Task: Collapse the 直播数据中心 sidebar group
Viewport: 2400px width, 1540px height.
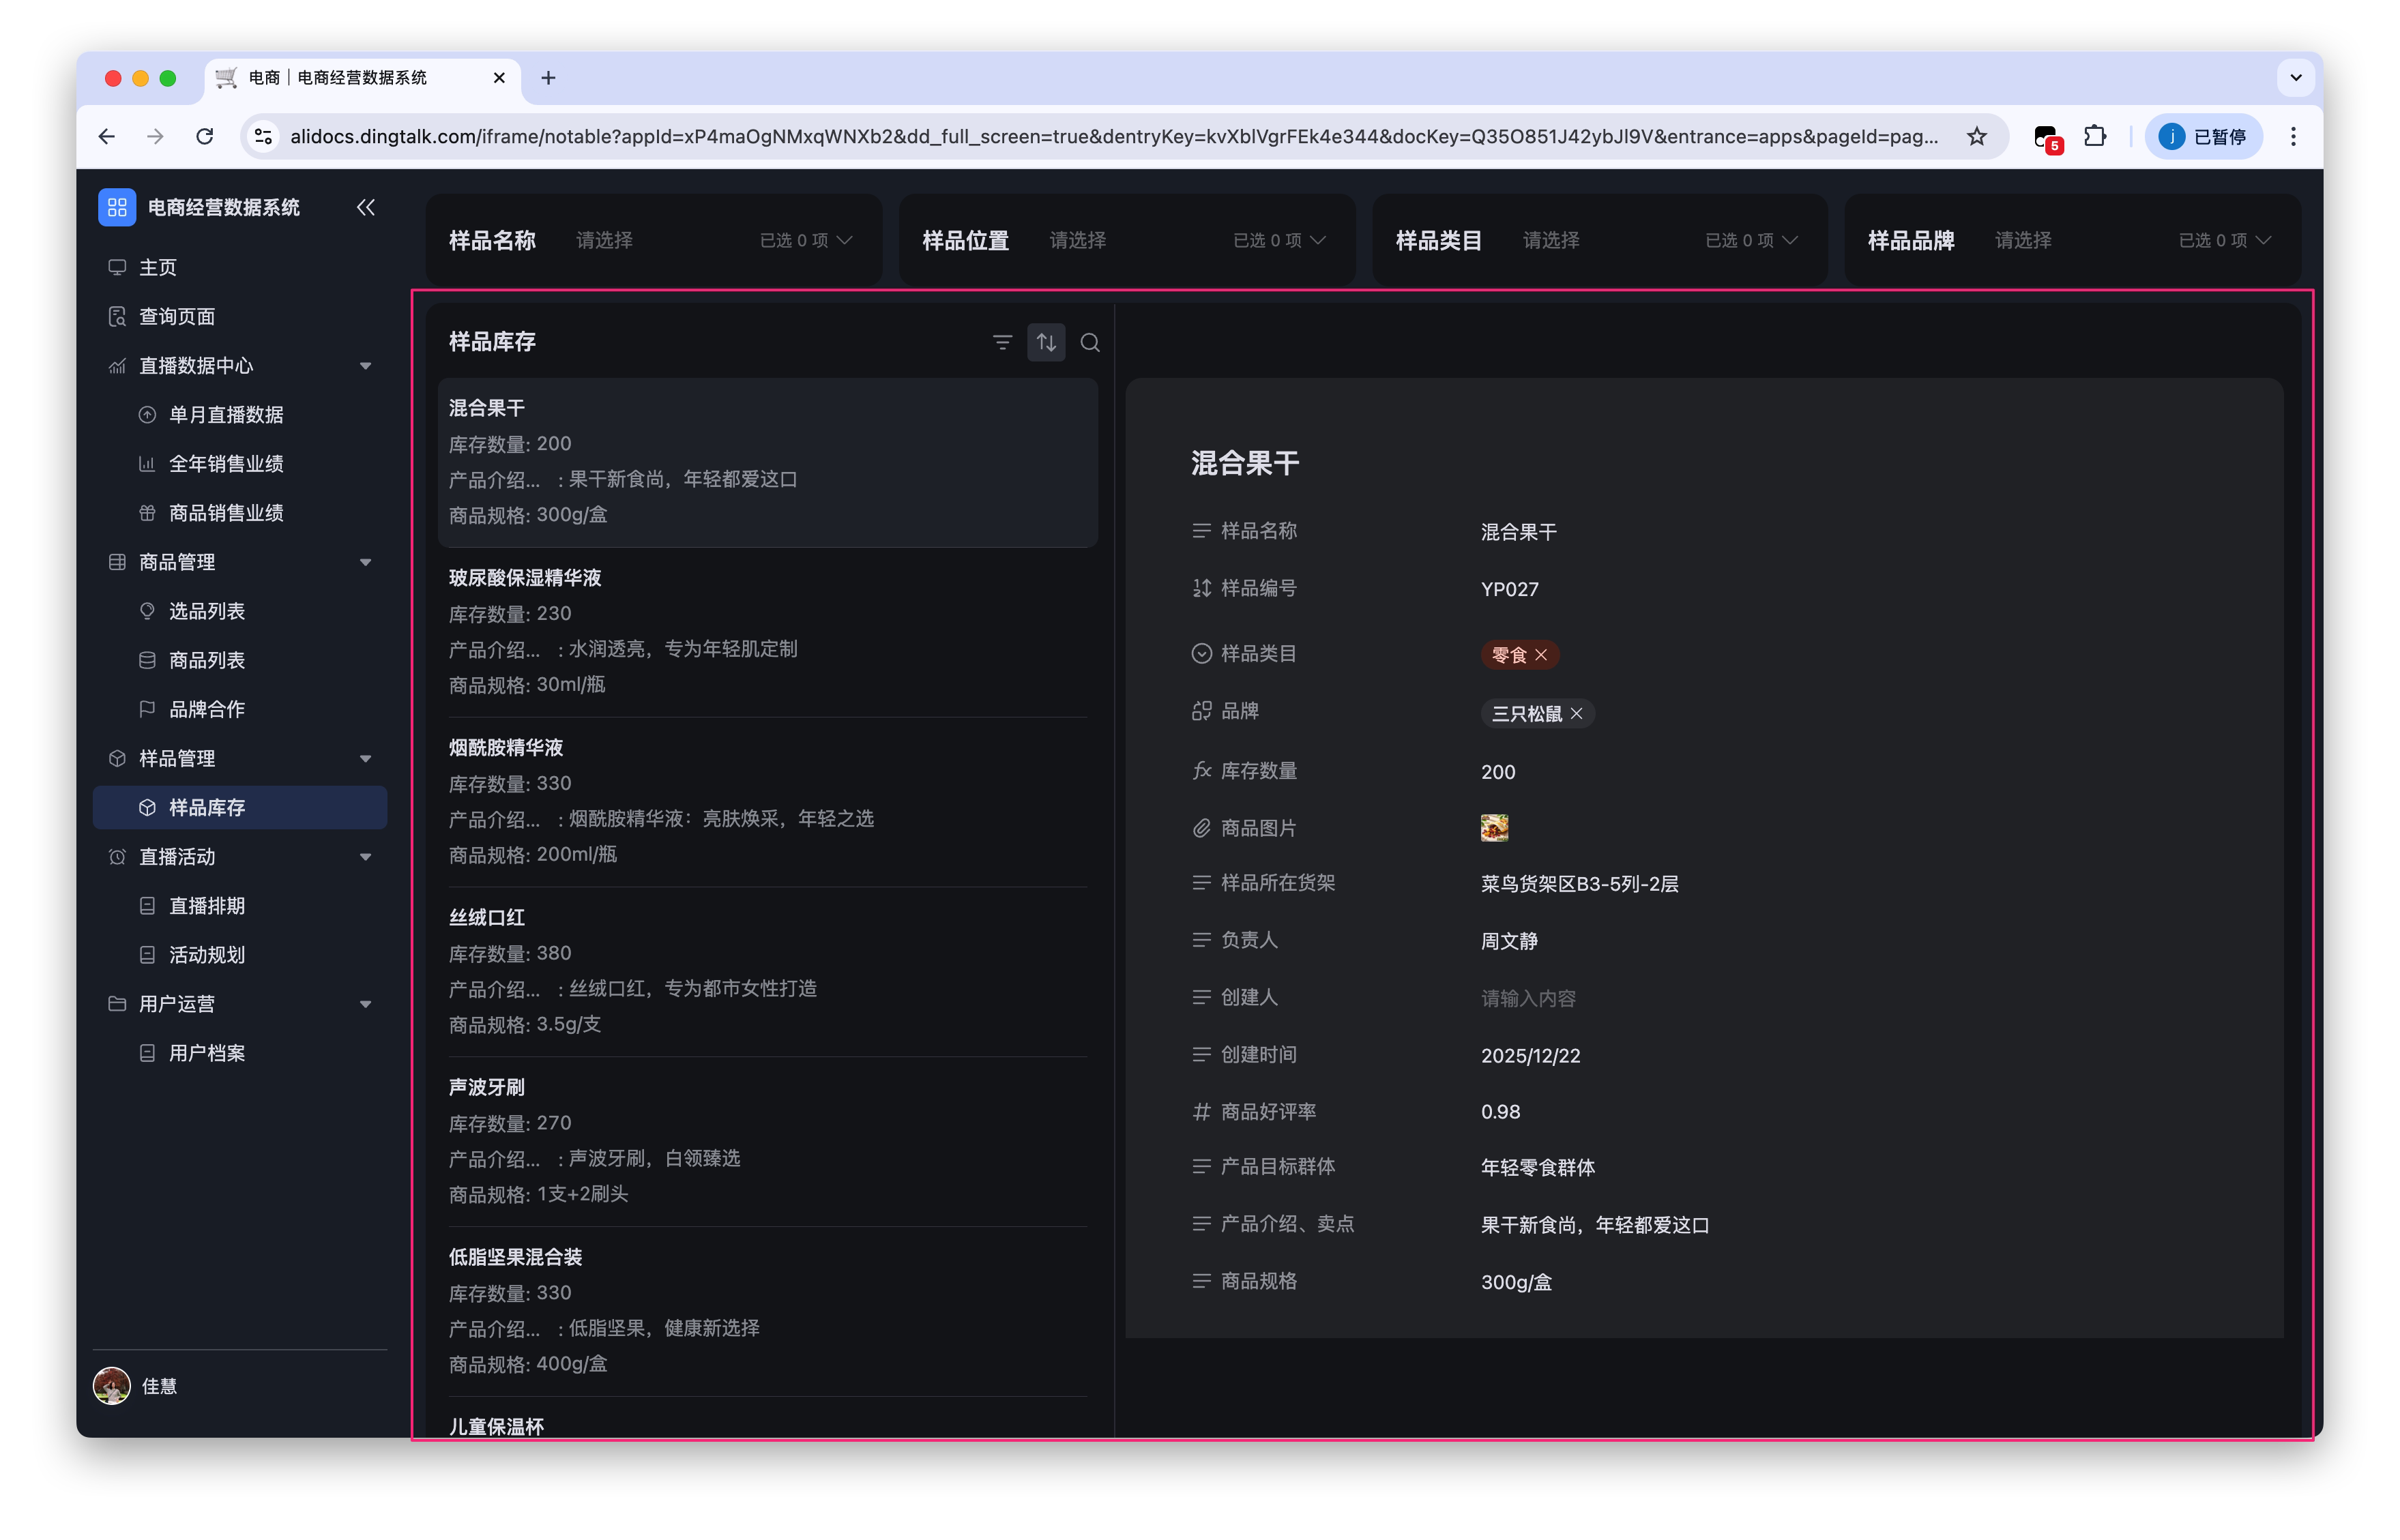Action: coord(366,366)
